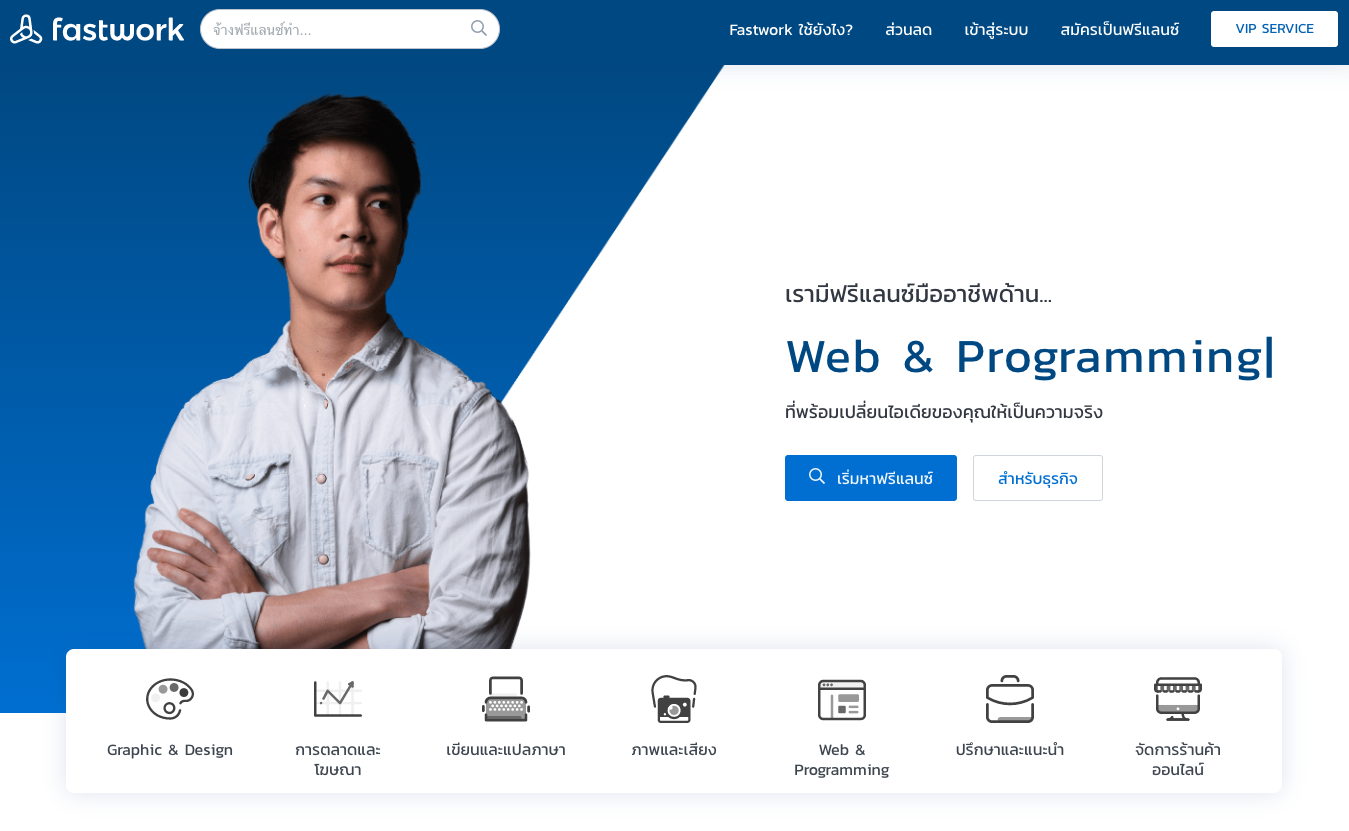Select the สำหรับธุรกิจ business button
1349x831 pixels.
tap(1038, 478)
